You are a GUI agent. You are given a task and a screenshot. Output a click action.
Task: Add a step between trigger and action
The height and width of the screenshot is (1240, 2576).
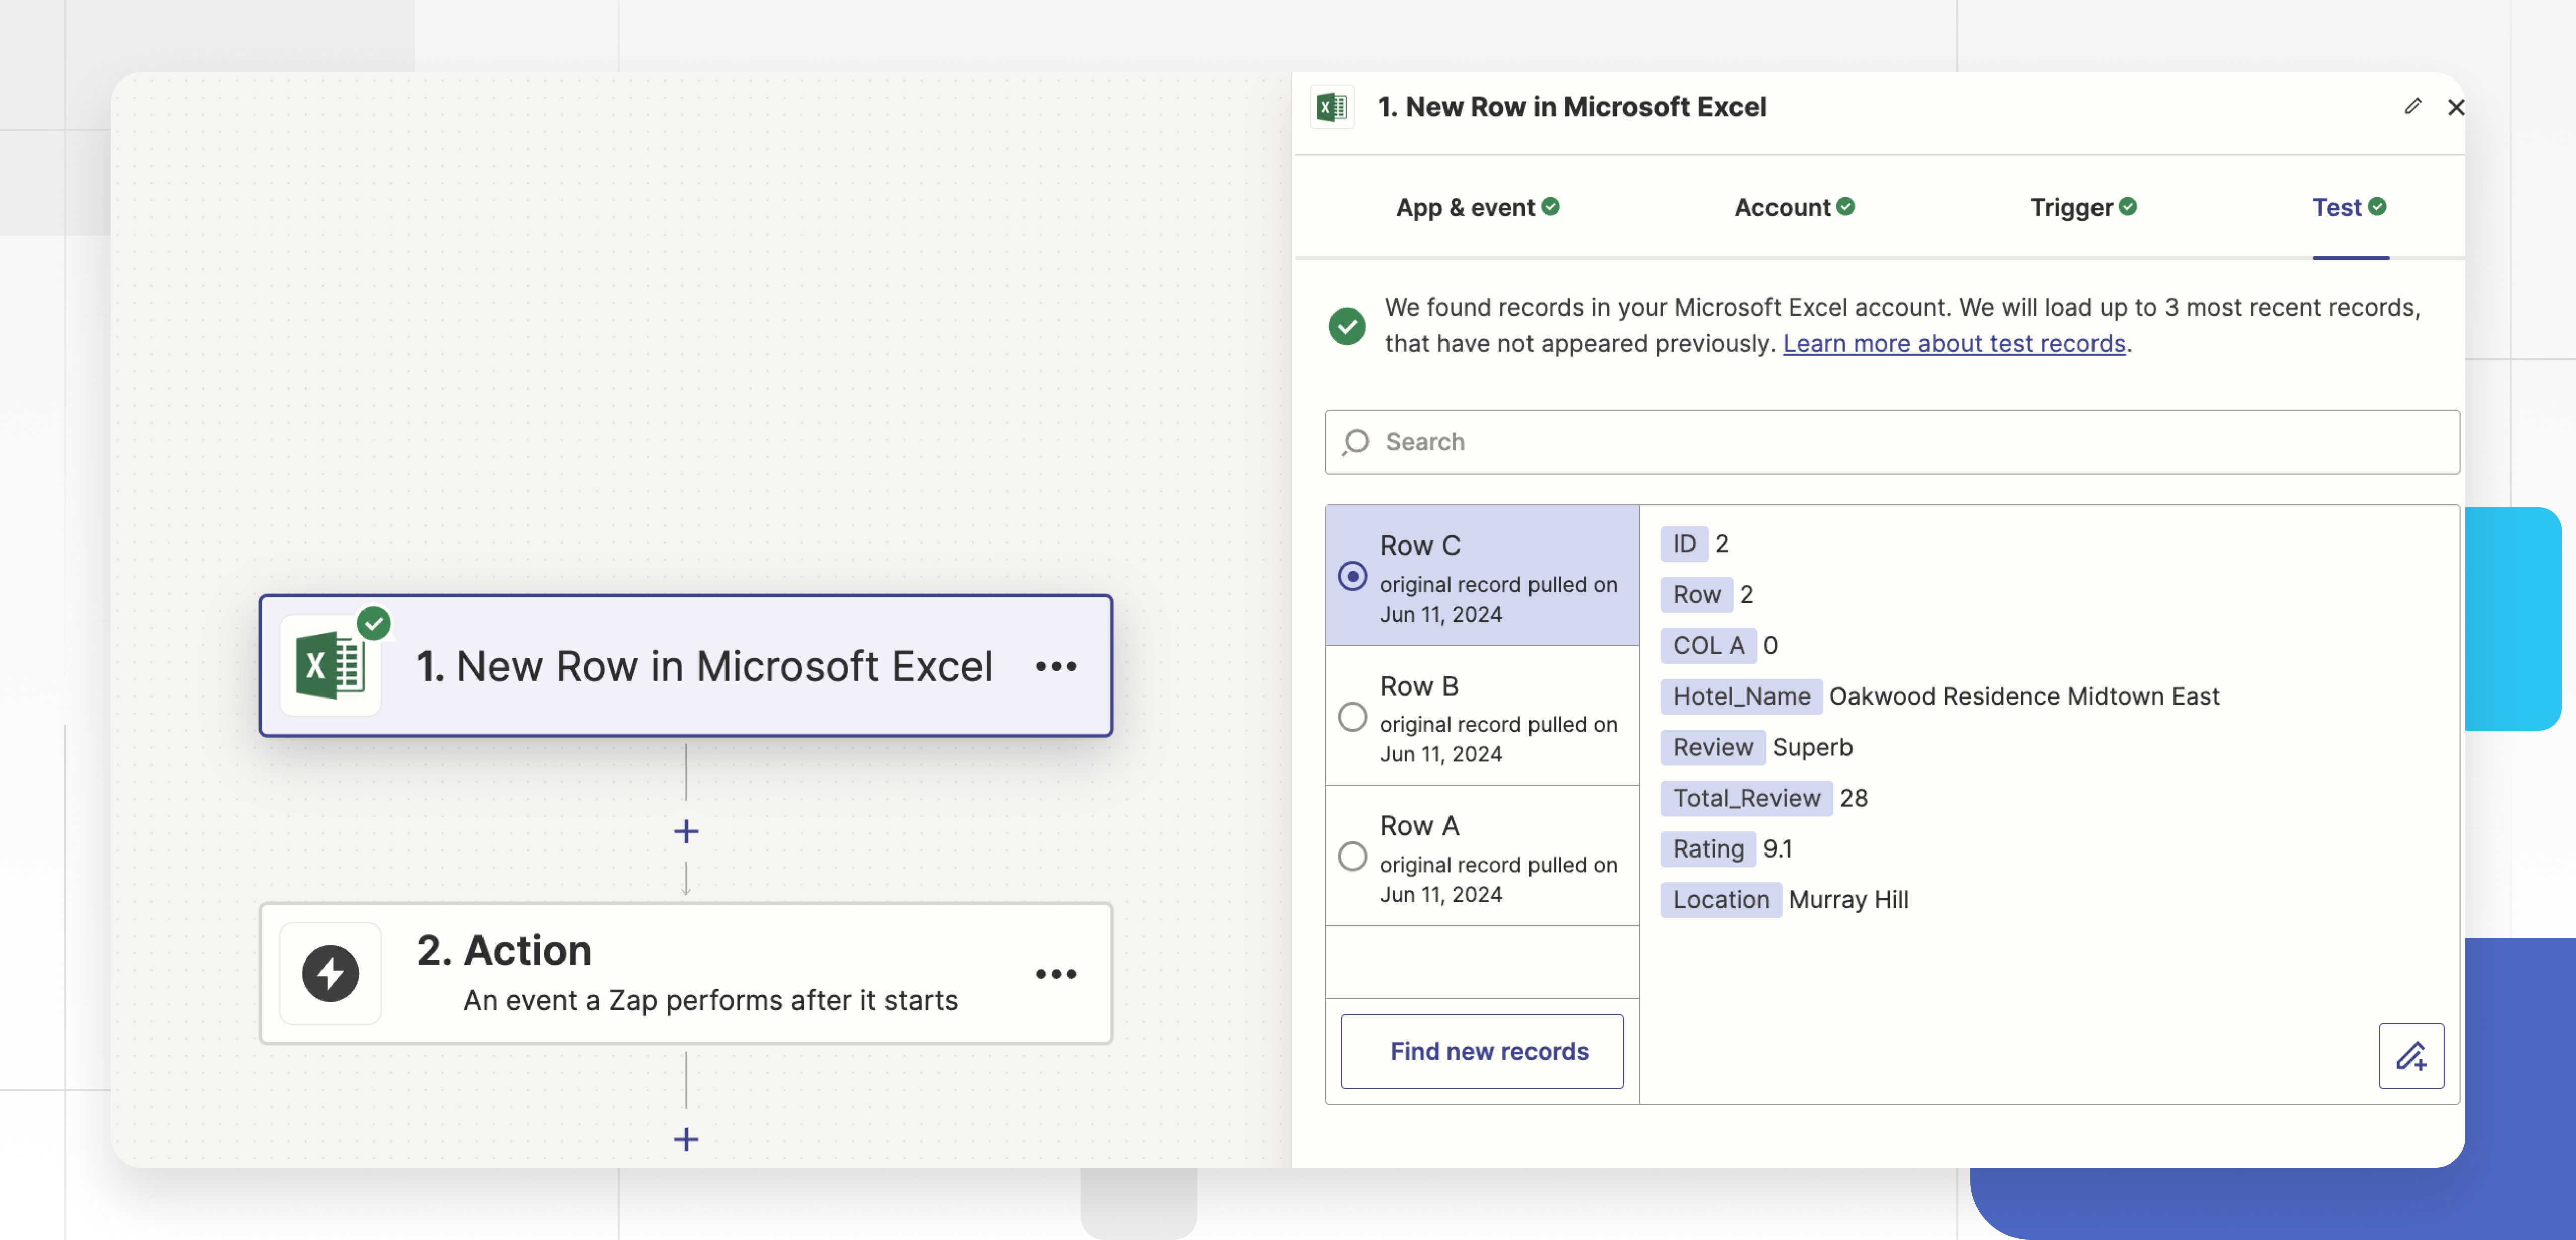pyautogui.click(x=686, y=832)
